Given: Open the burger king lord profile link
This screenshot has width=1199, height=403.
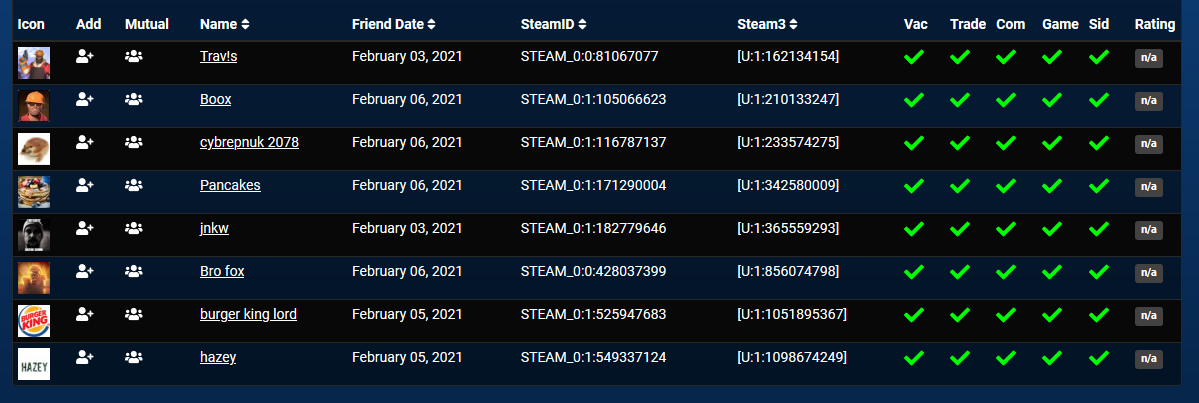Looking at the screenshot, I should (x=248, y=314).
